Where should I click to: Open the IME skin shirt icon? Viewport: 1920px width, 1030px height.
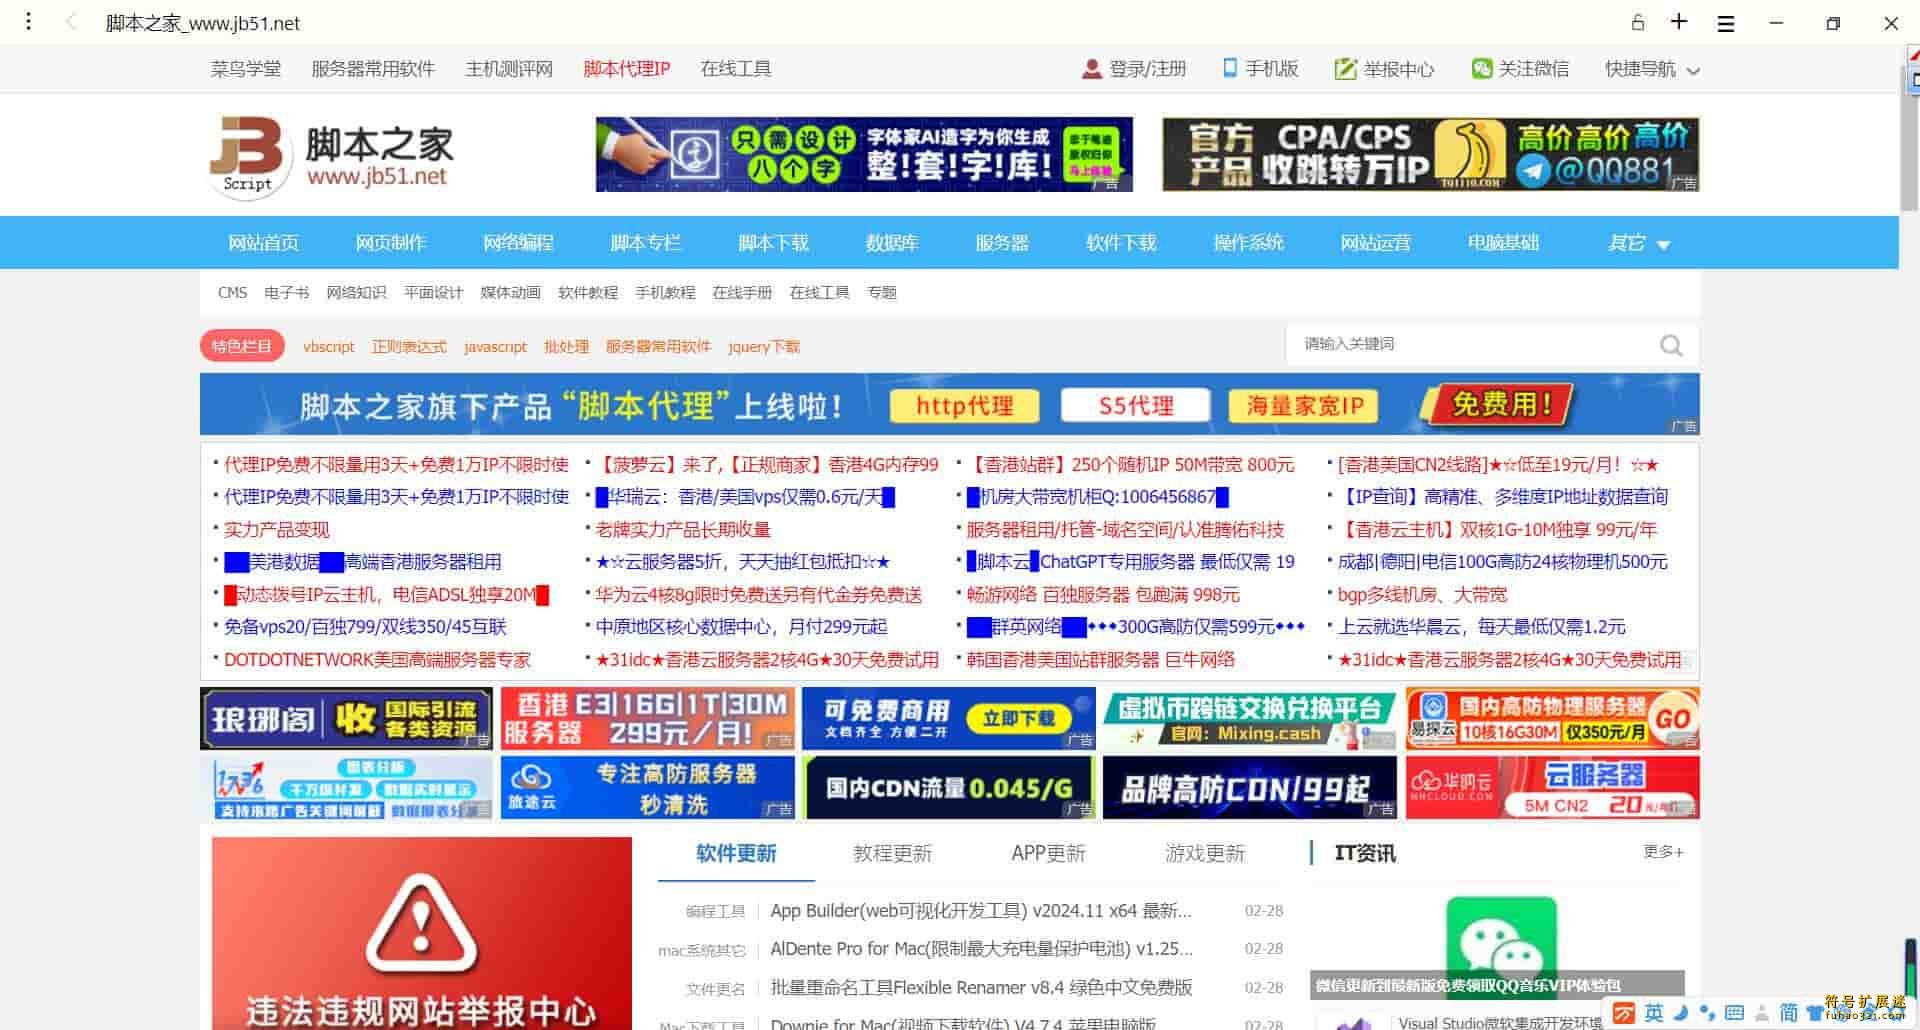click(x=1813, y=1015)
